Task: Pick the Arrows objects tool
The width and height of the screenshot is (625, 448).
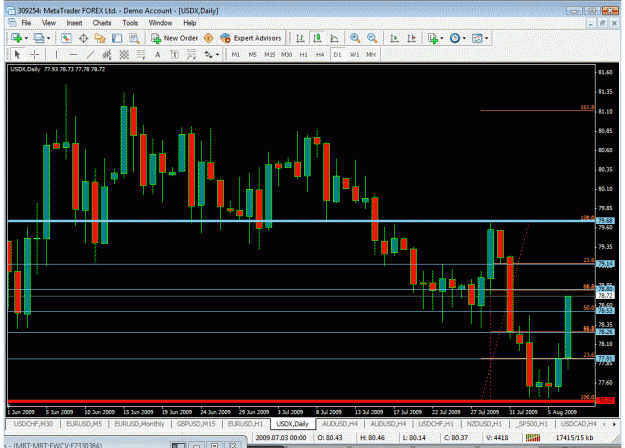Action: 208,55
